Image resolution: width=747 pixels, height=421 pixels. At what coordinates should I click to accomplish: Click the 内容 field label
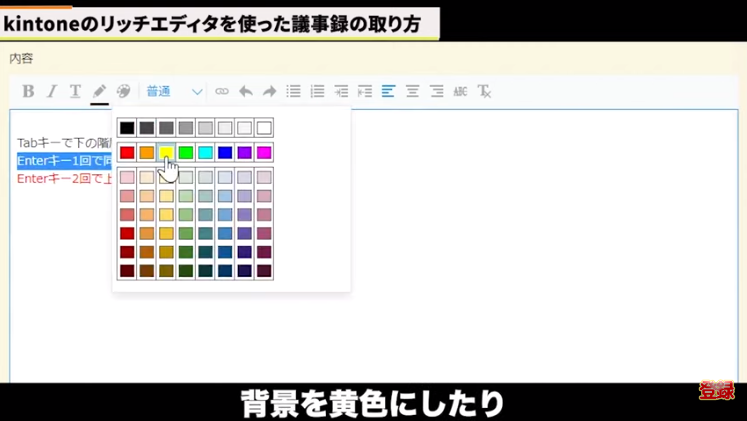point(21,59)
